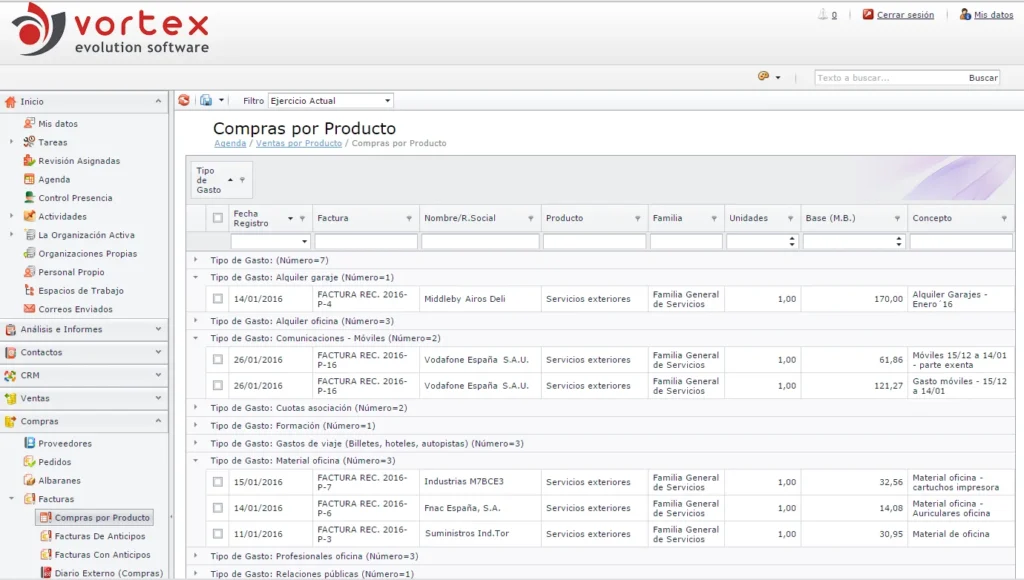
Task: Click the Facturas Con Anticipos icon
Action: (46, 555)
